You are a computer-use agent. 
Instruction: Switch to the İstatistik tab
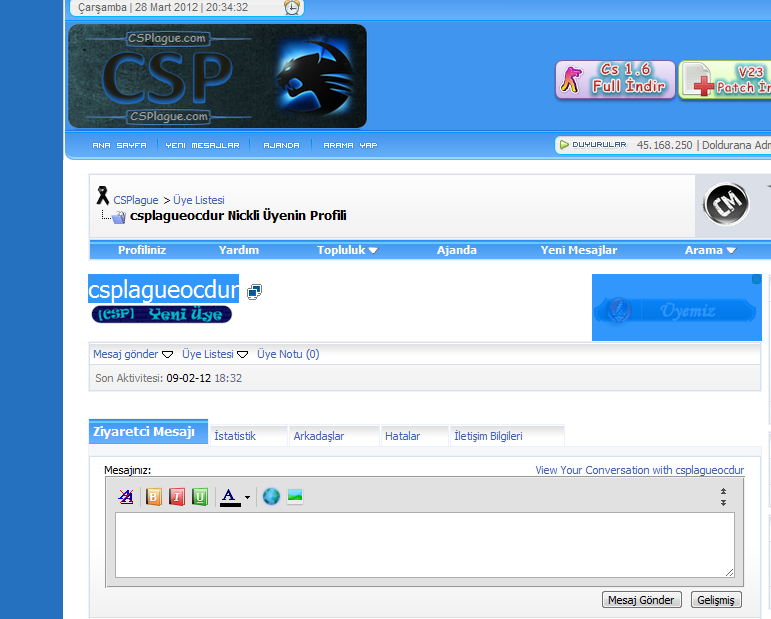(x=235, y=436)
